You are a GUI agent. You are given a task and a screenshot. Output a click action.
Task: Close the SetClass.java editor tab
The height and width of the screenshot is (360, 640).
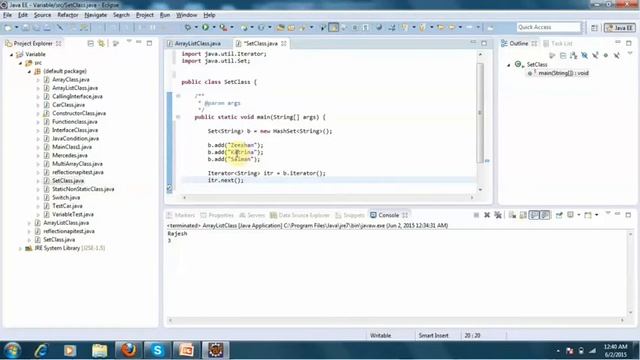tap(284, 43)
